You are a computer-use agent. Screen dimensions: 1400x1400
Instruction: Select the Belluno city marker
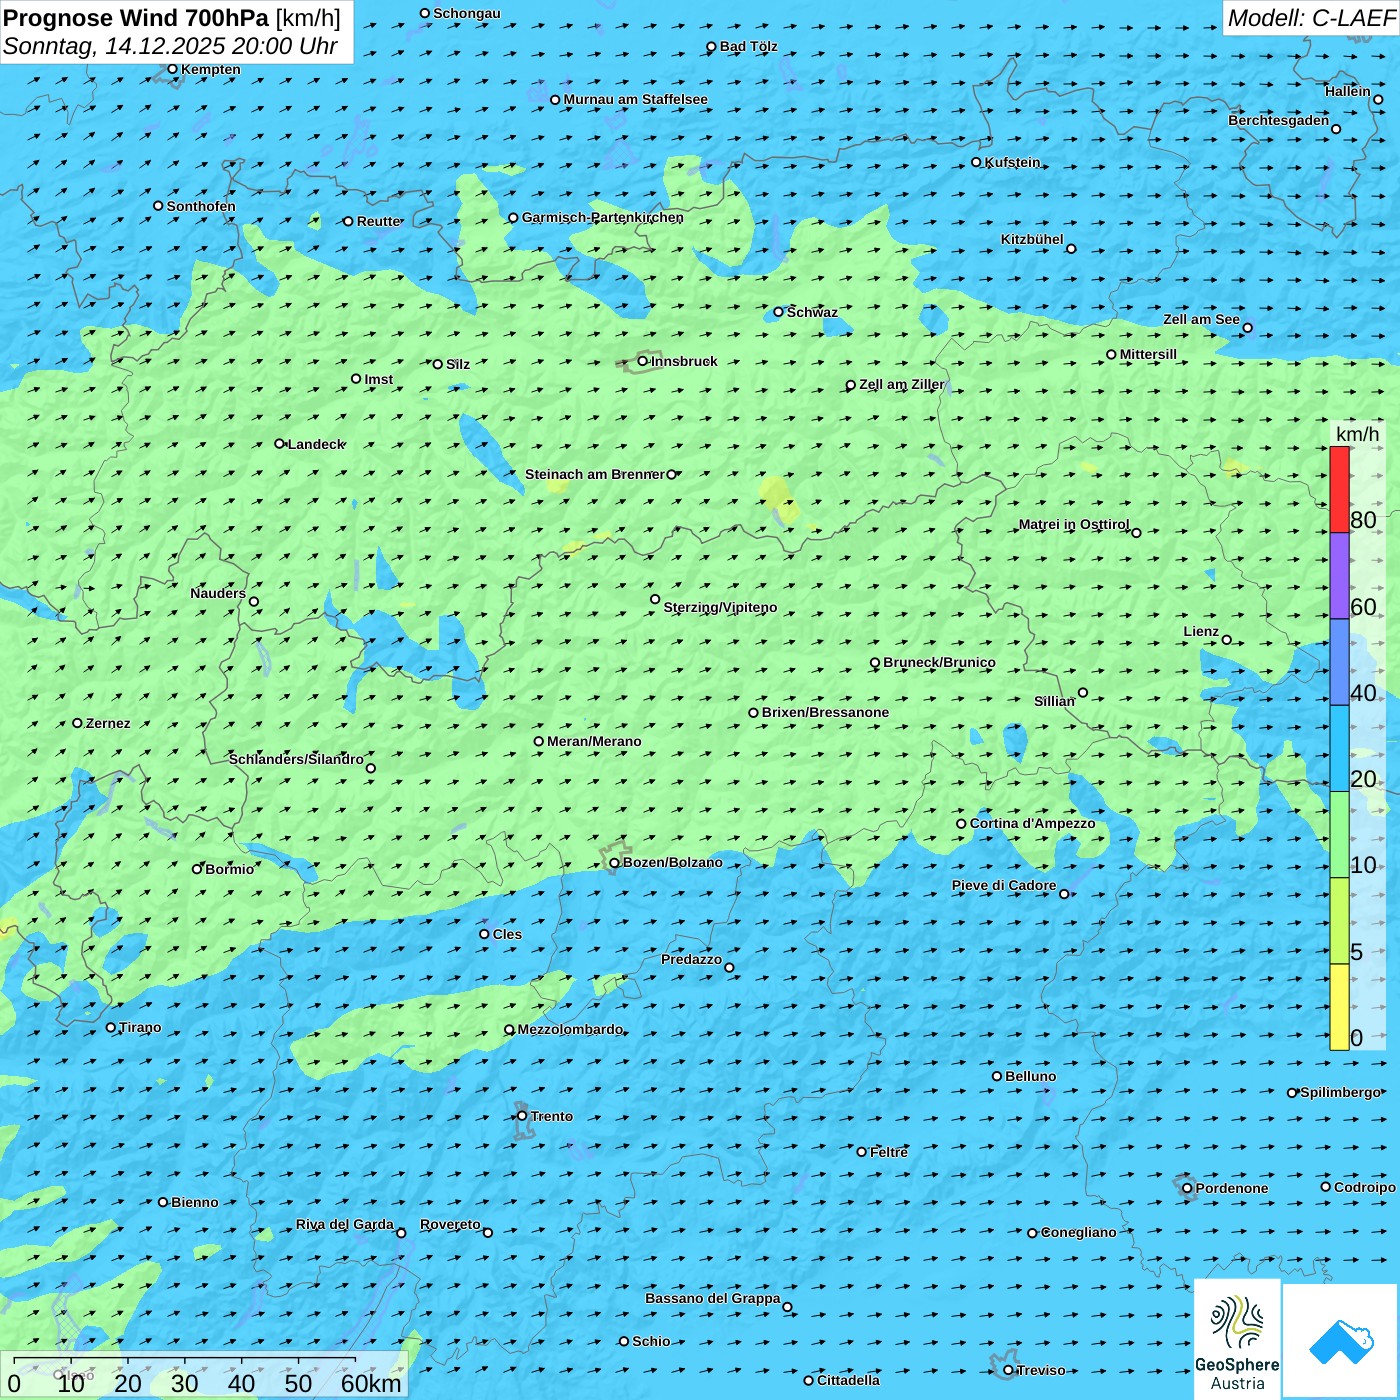pyautogui.click(x=997, y=1076)
